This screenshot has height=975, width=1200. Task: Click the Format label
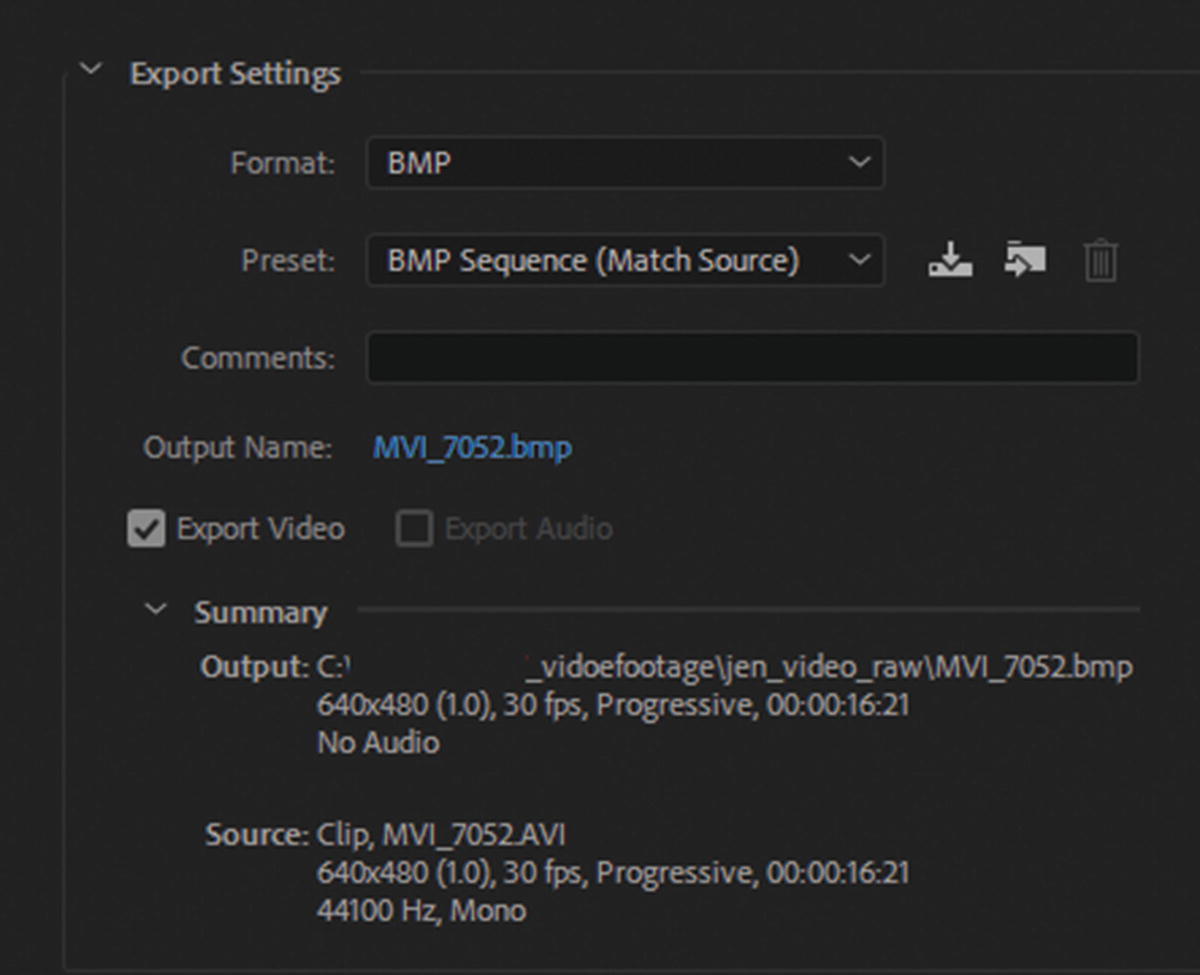point(283,163)
